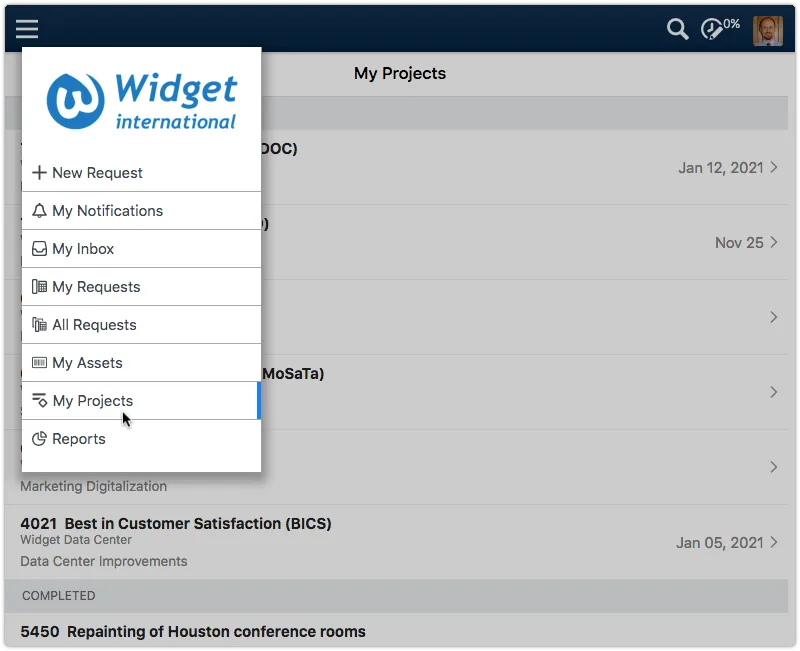
Task: Open the Reports section
Action: coord(77,439)
